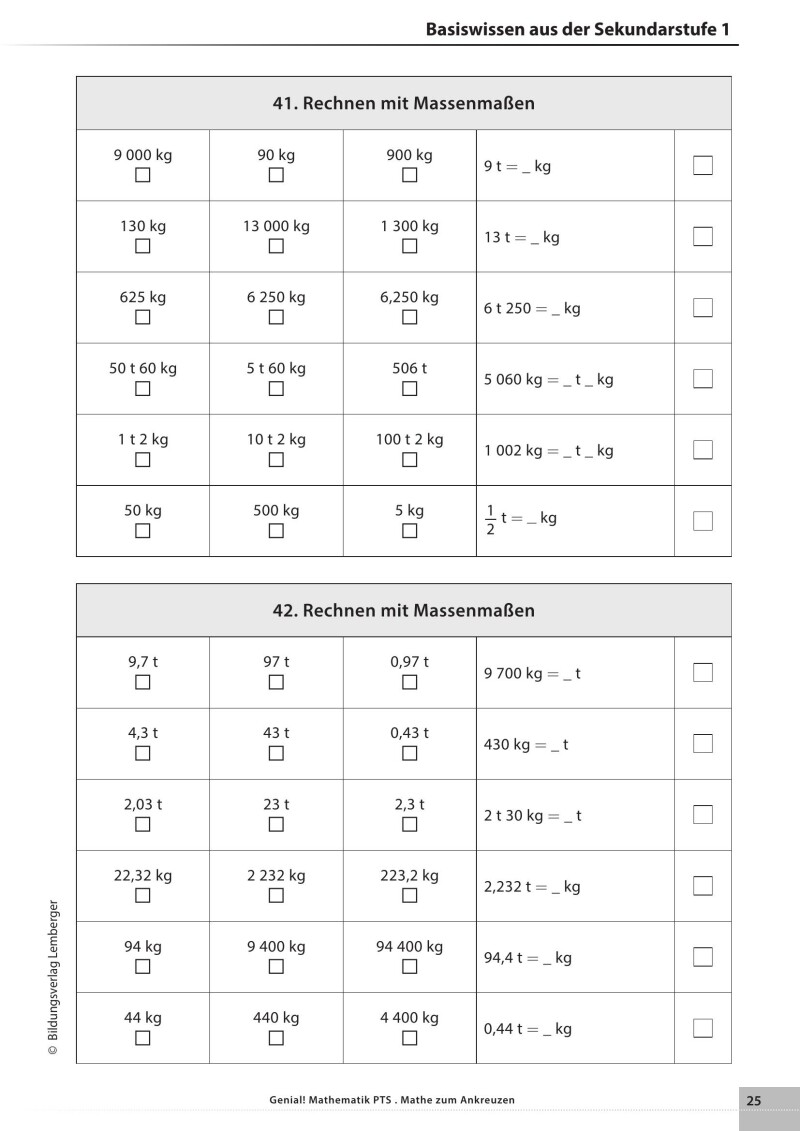Click the heading 42. Rechnen mit Massenmaßen

403,610
